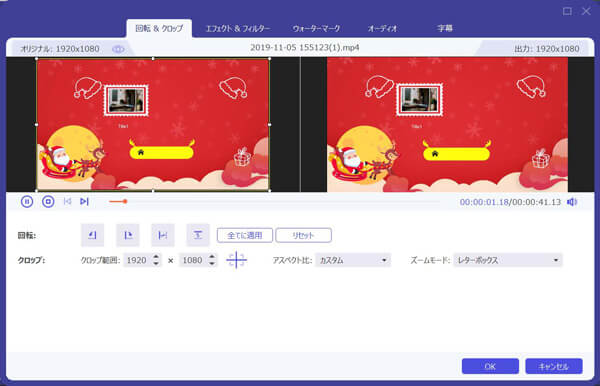Viewport: 600px width, 386px height.
Task: Open the 字幕 tab
Action: (445, 28)
